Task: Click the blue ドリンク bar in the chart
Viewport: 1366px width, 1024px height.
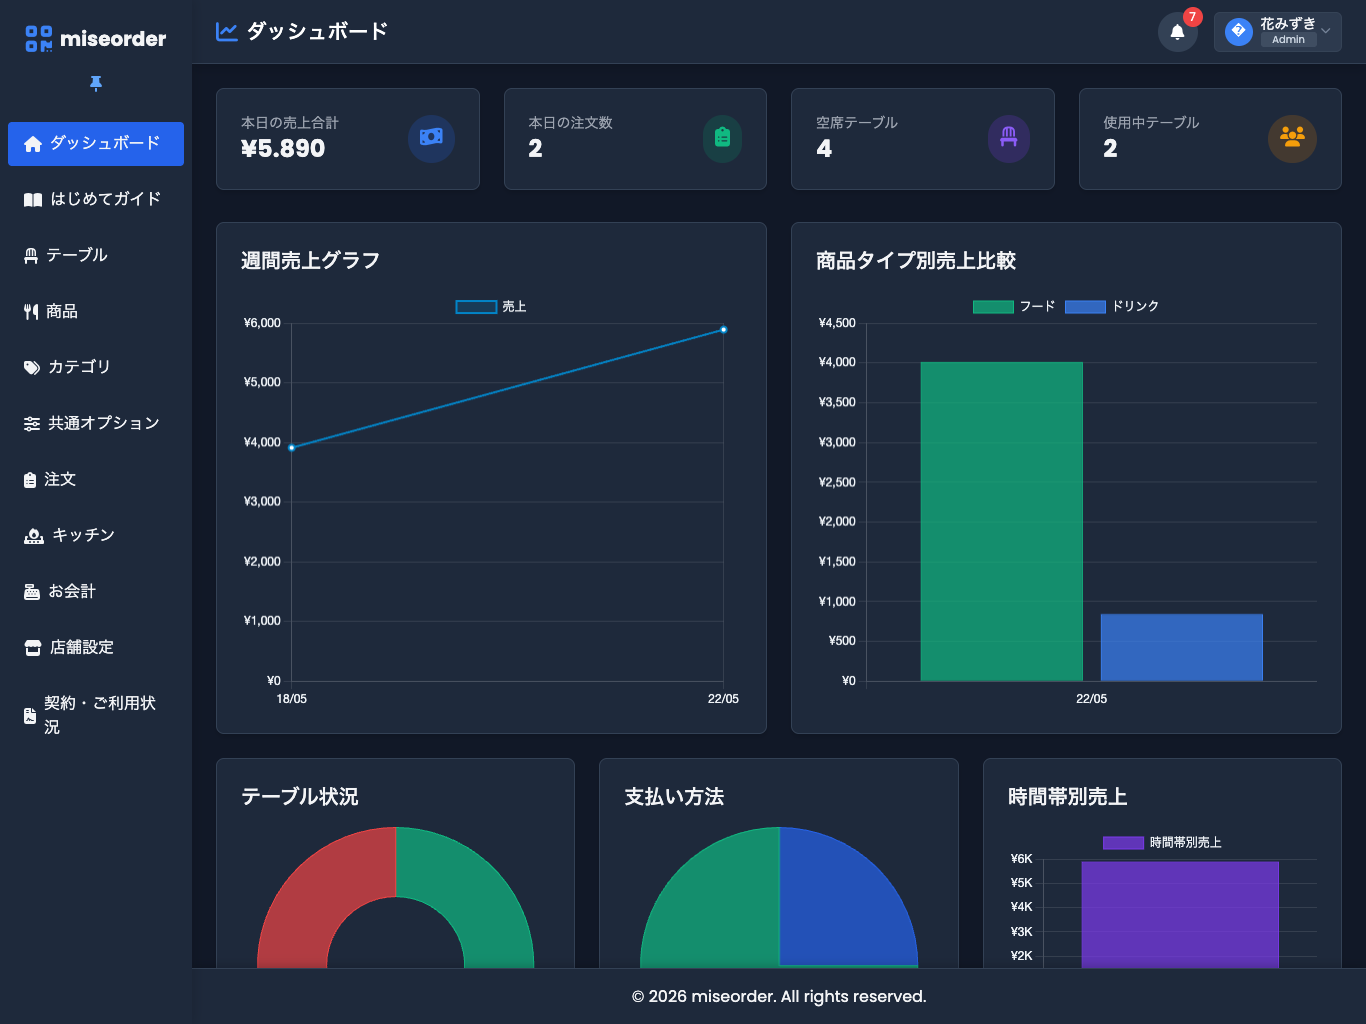Action: click(x=1182, y=647)
